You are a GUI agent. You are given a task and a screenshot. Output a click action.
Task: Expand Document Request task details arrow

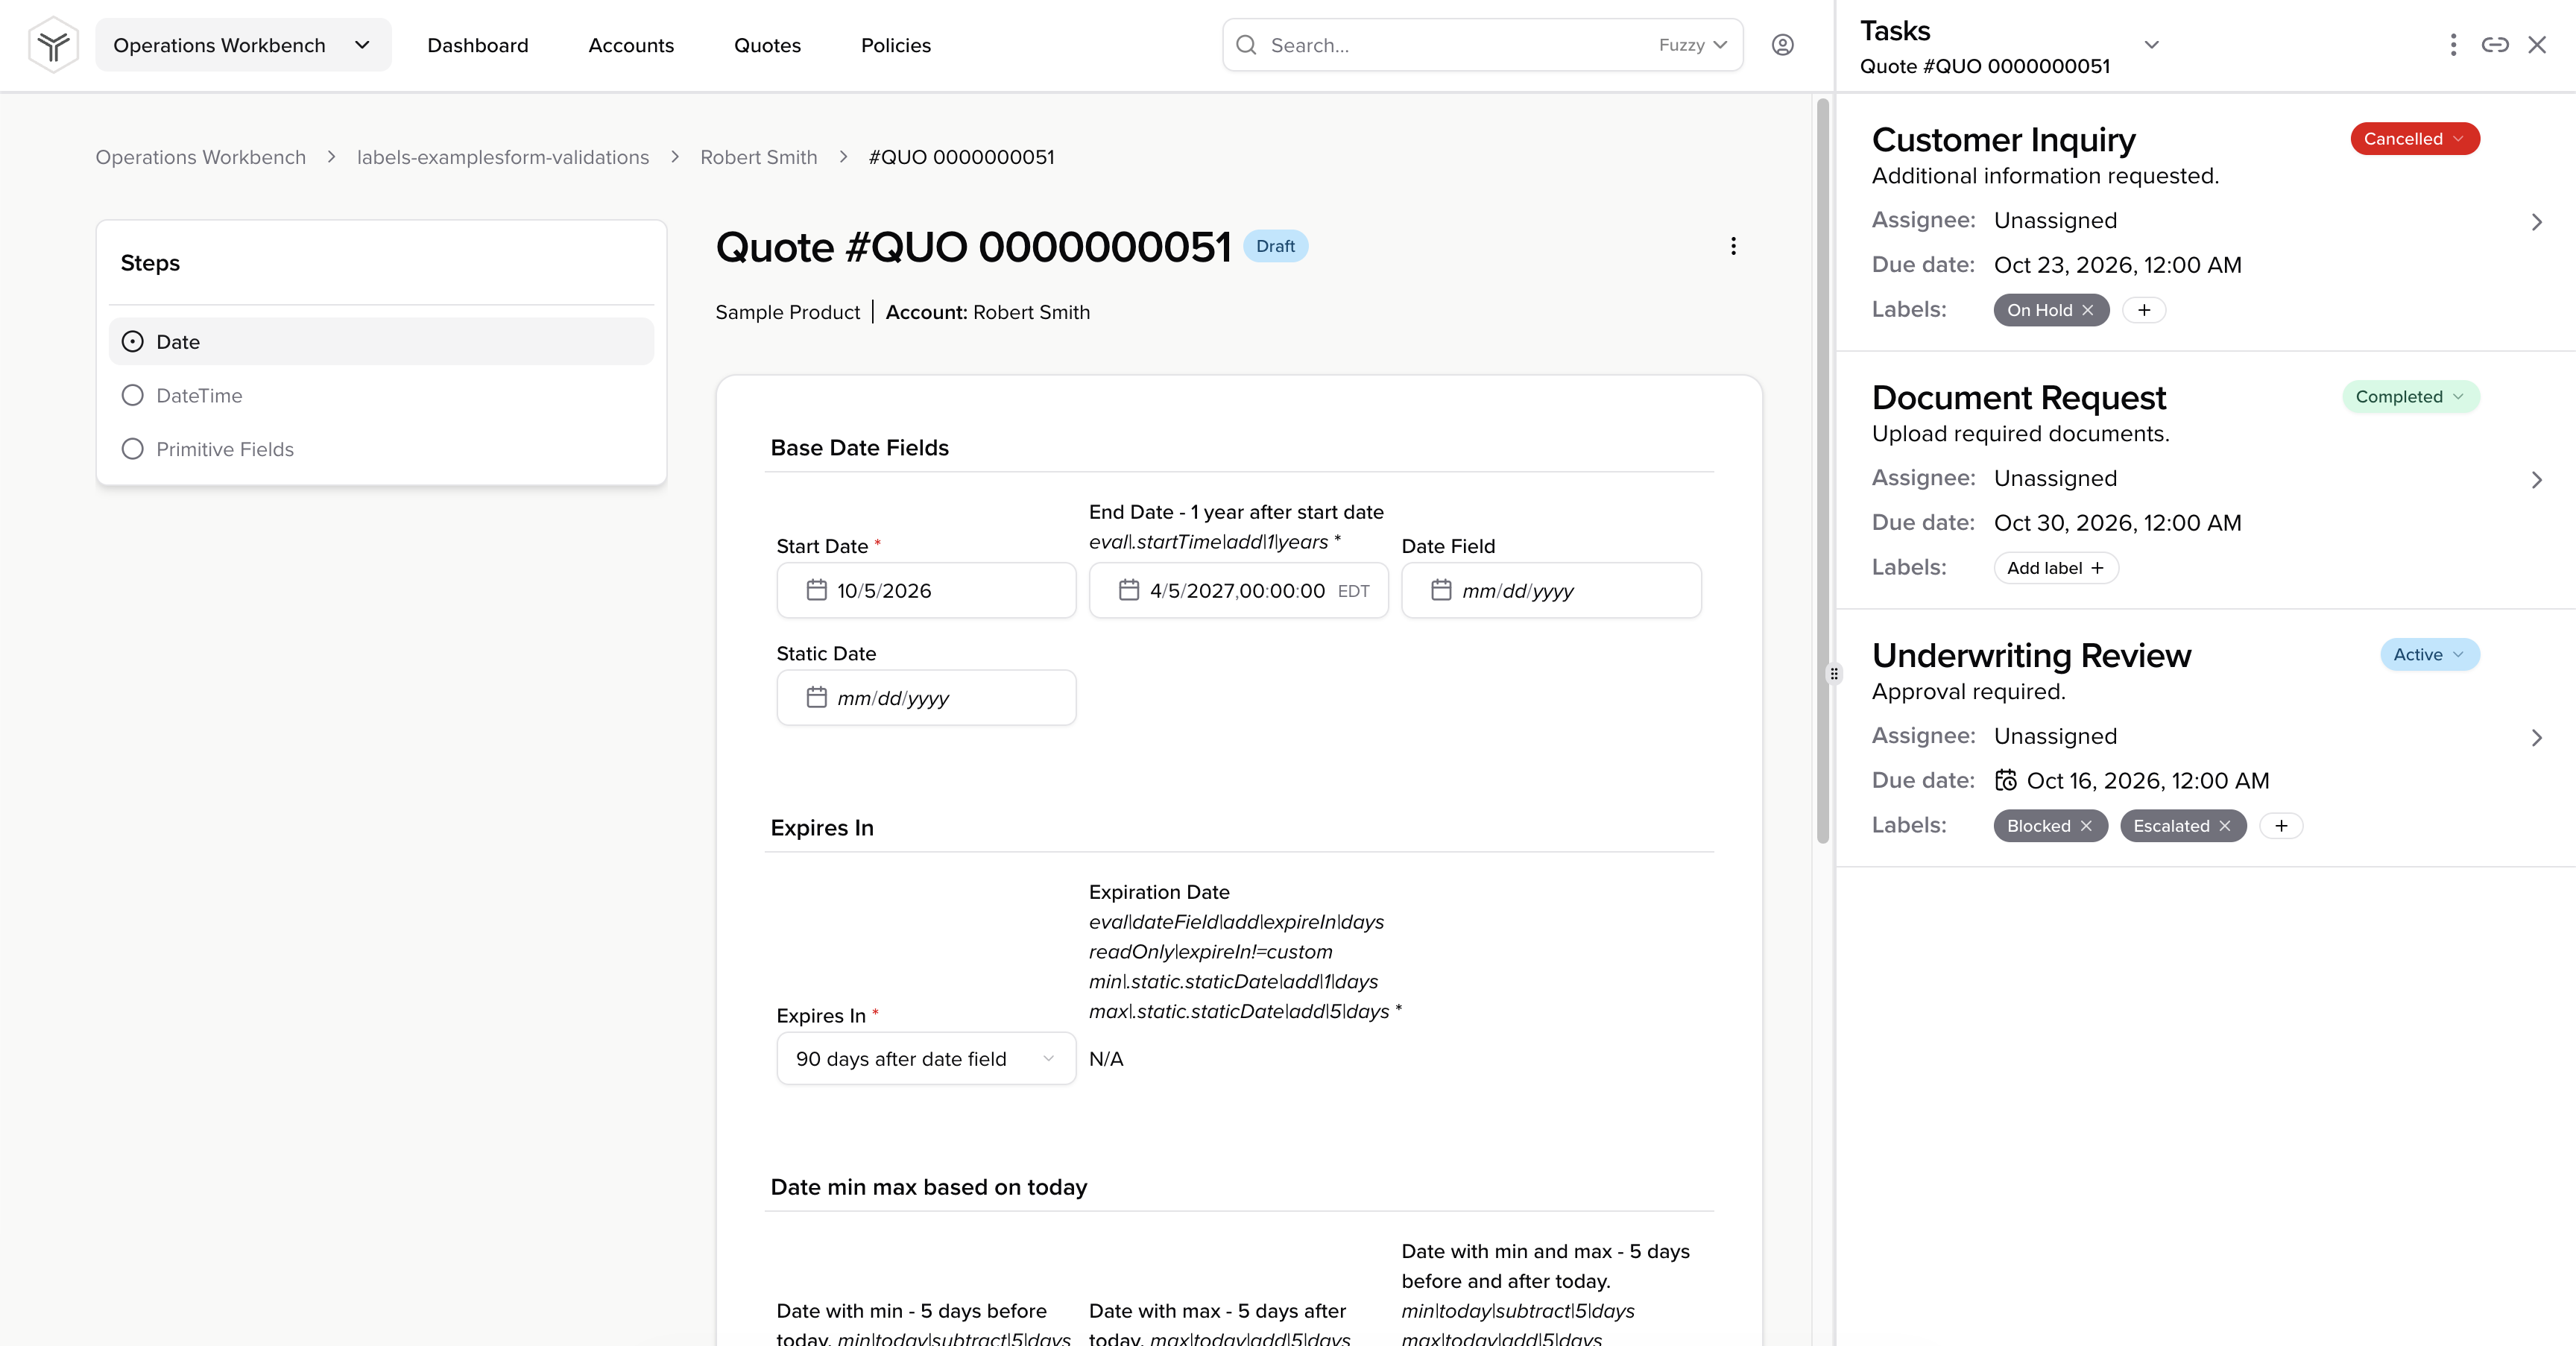[x=2537, y=480]
